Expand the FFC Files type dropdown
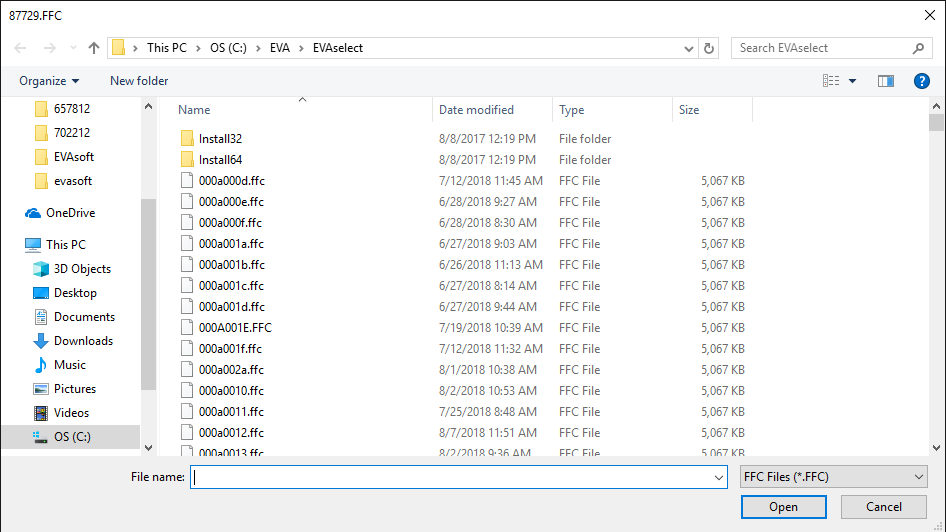 (x=833, y=478)
